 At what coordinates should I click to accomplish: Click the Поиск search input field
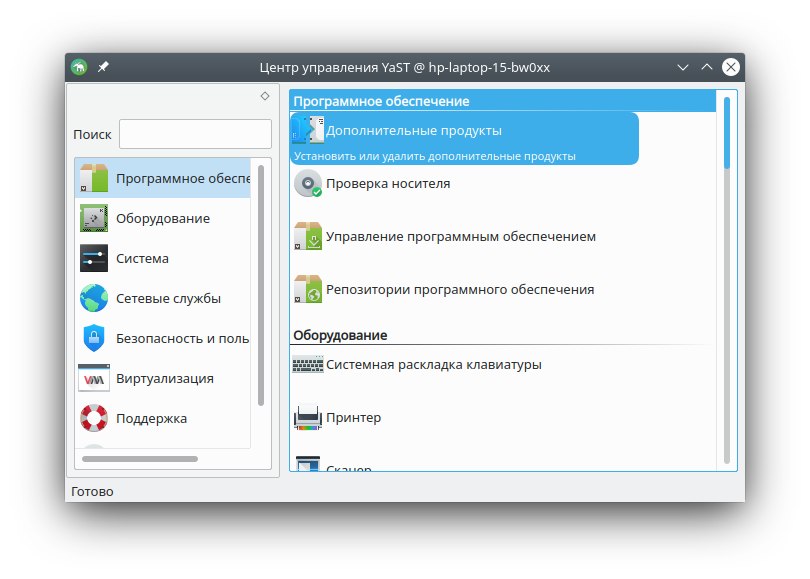click(195, 134)
